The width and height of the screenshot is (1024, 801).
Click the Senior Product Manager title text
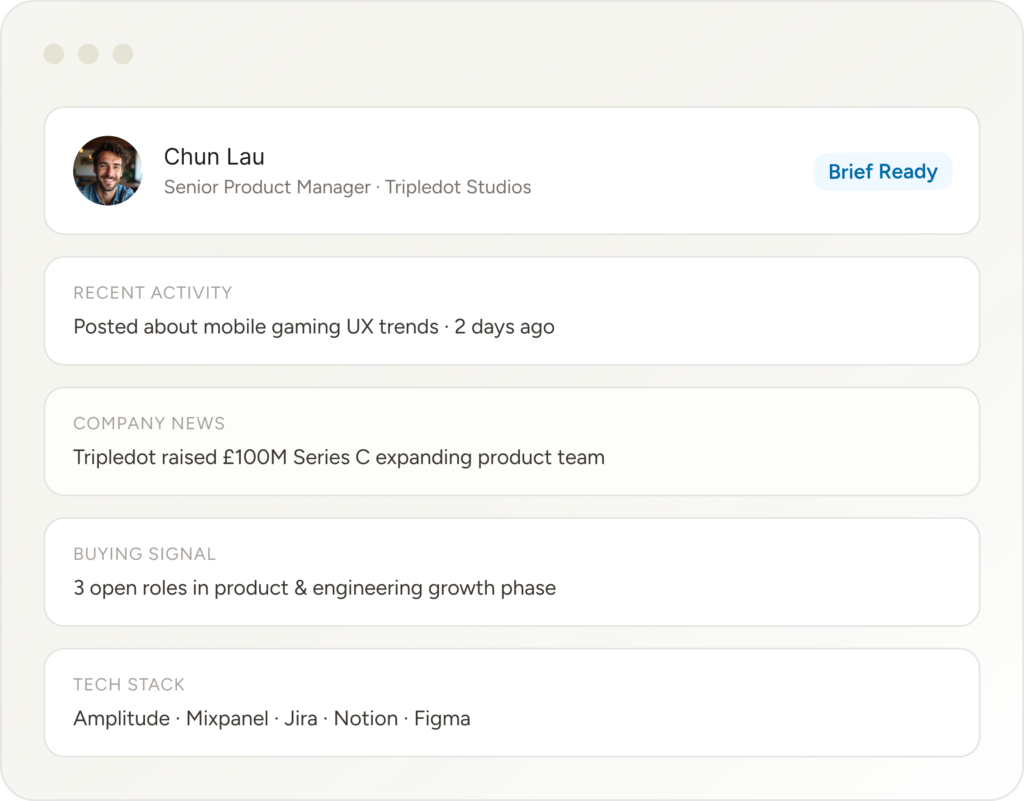pos(267,187)
